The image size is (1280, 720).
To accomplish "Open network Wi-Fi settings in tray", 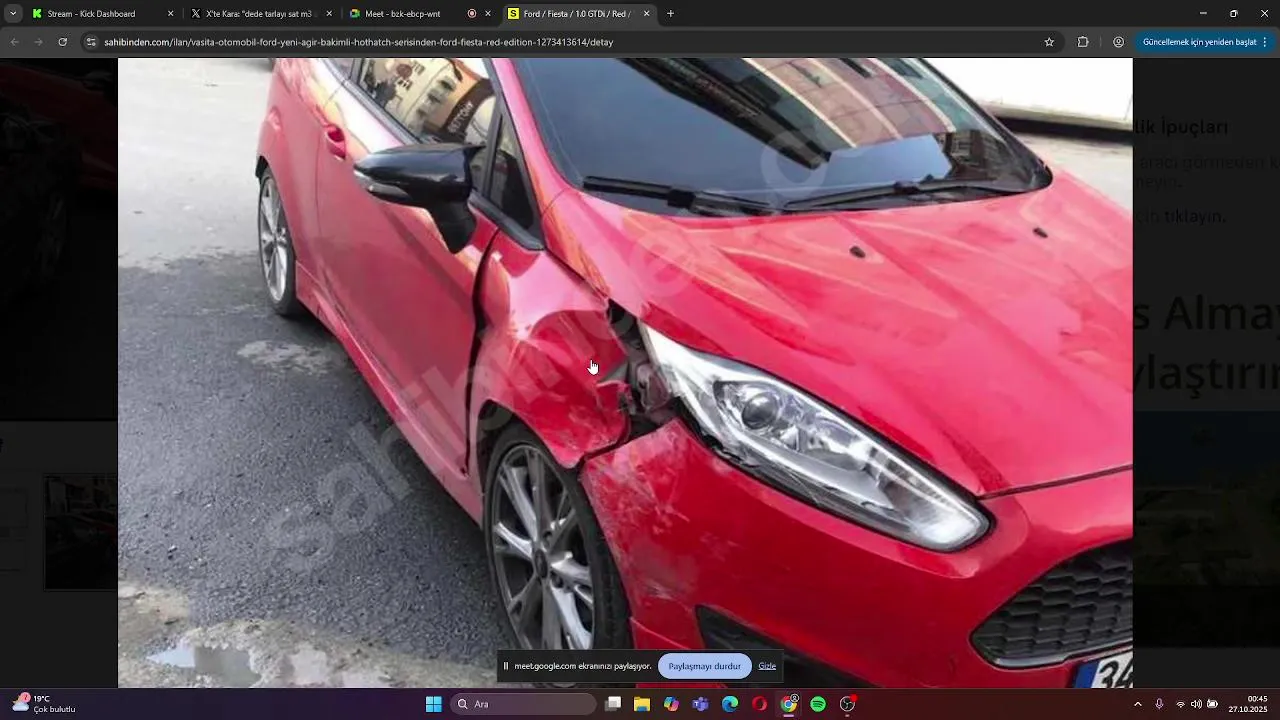I will (1180, 704).
